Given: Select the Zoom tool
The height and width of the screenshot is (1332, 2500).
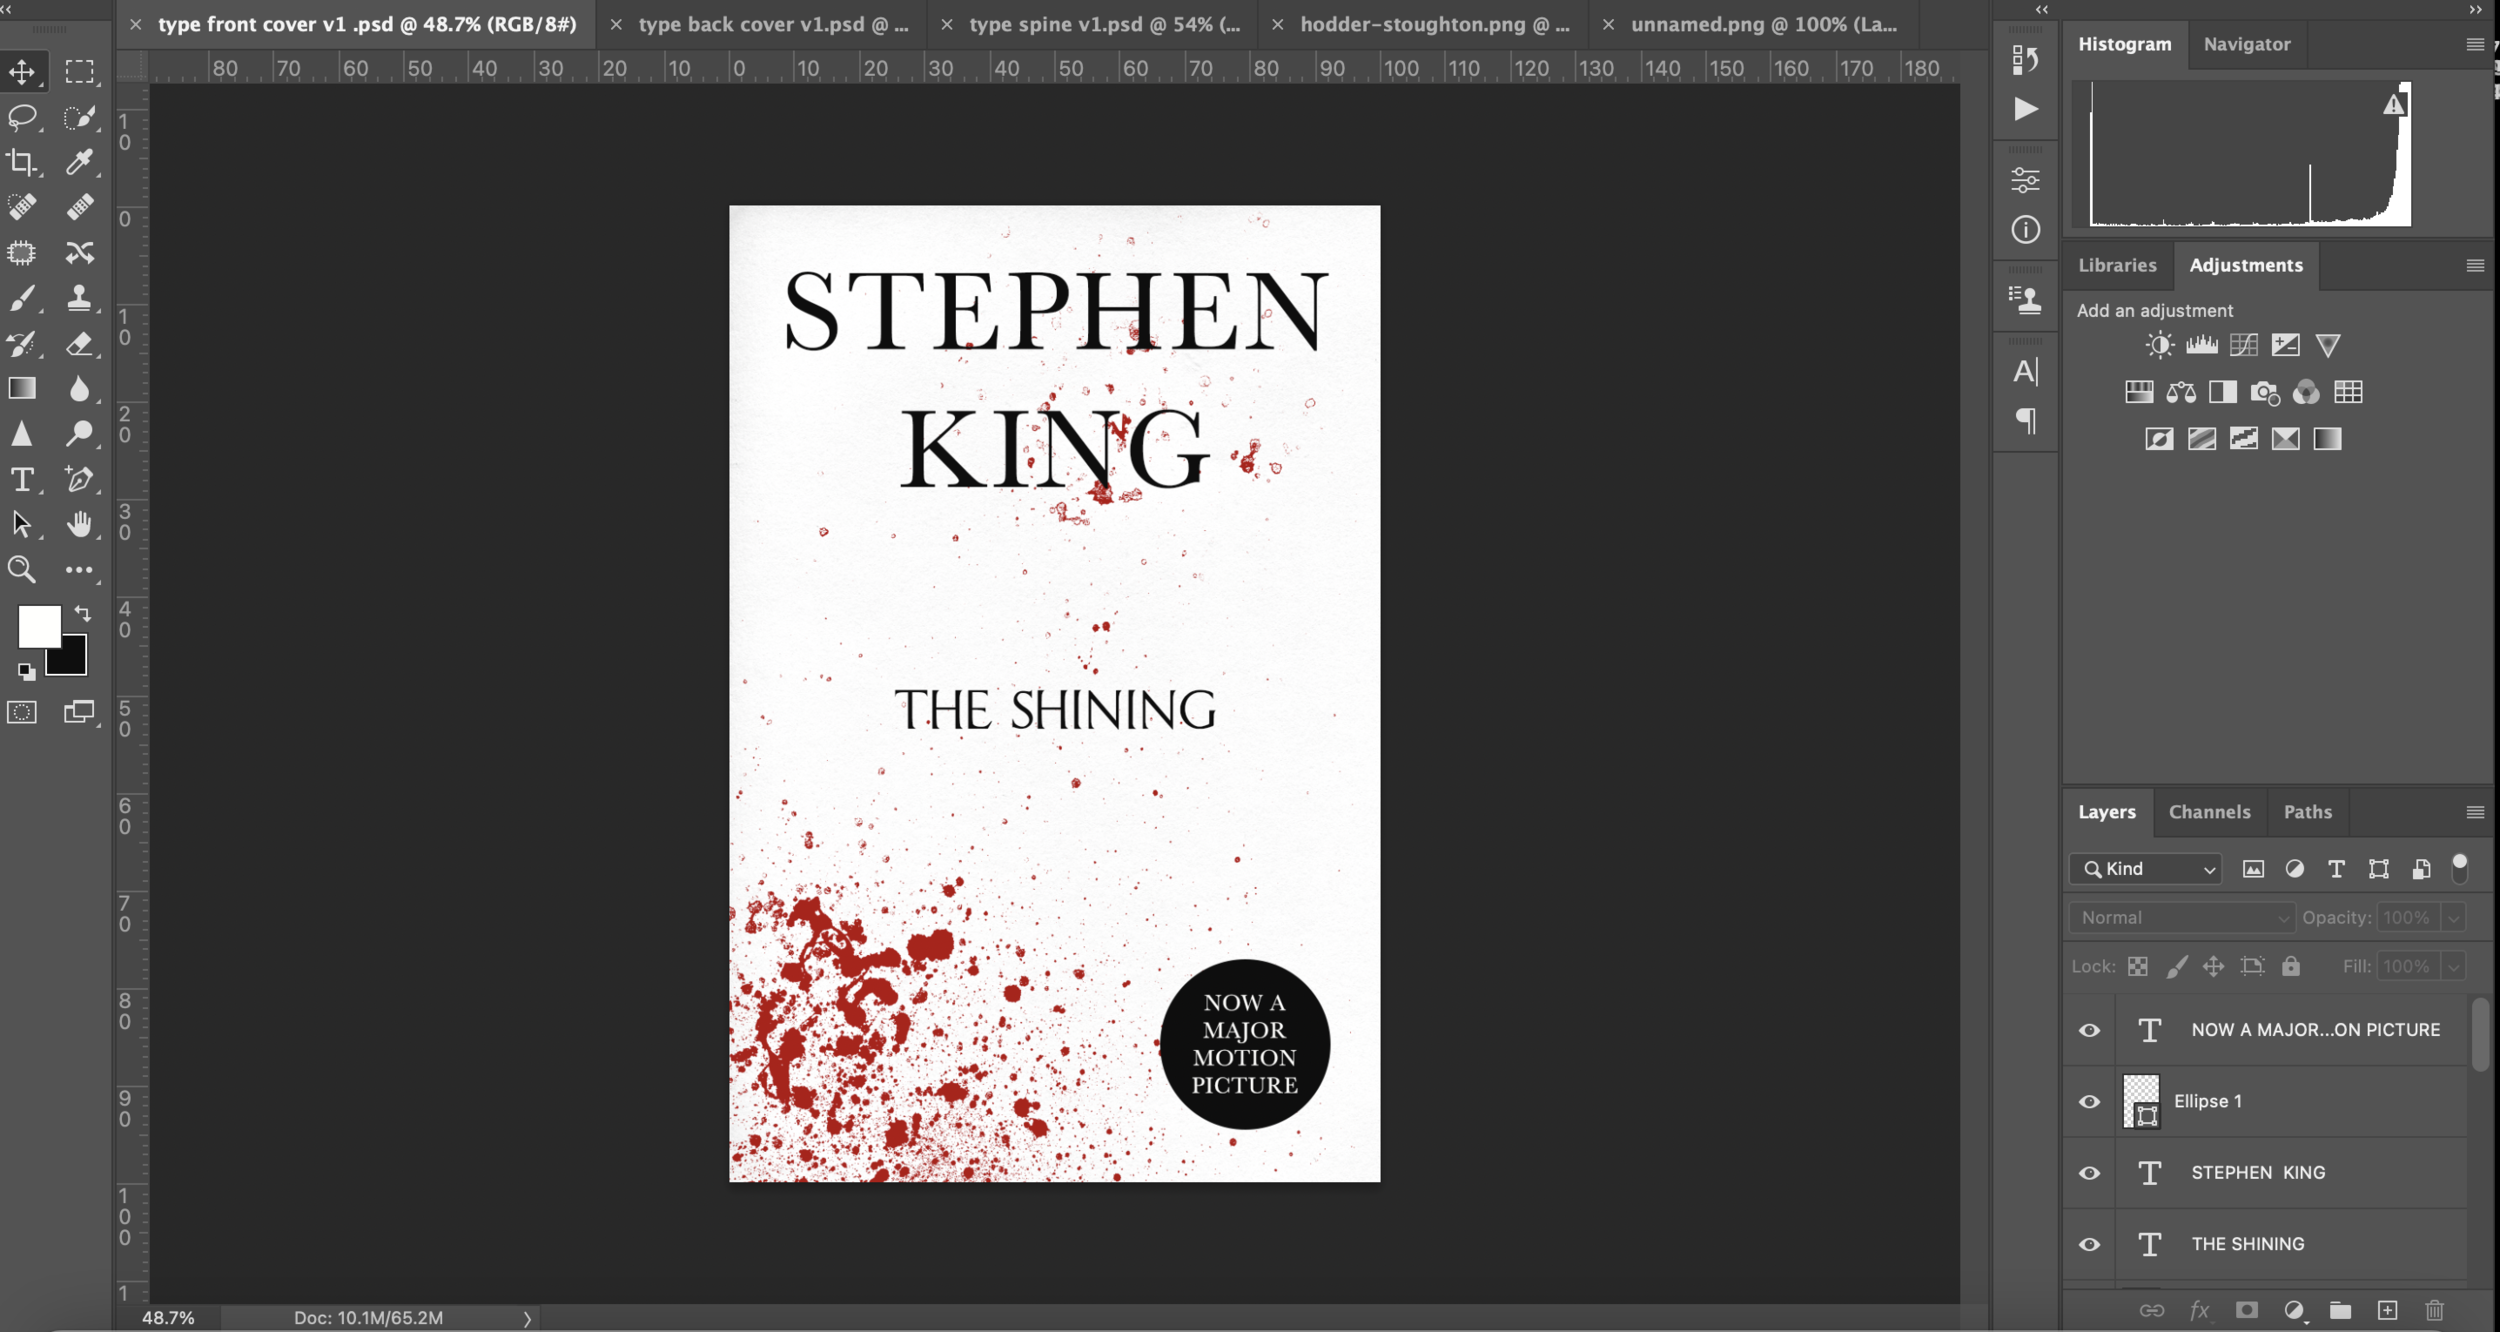Looking at the screenshot, I should pos(22,570).
